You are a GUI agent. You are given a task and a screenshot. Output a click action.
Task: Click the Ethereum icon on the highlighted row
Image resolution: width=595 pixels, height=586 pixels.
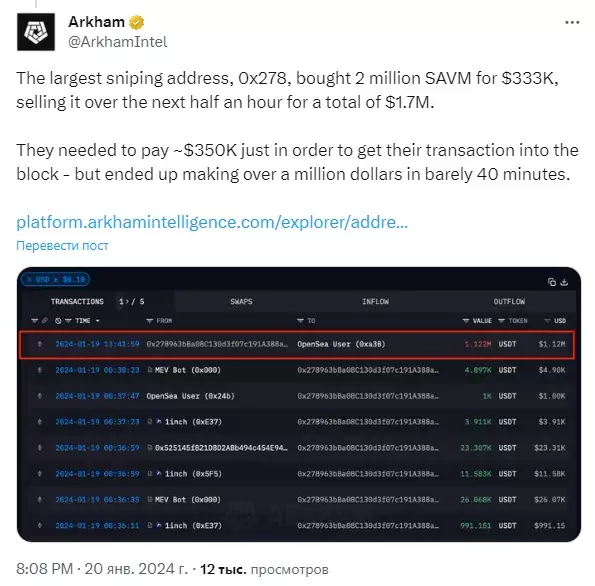(x=39, y=344)
